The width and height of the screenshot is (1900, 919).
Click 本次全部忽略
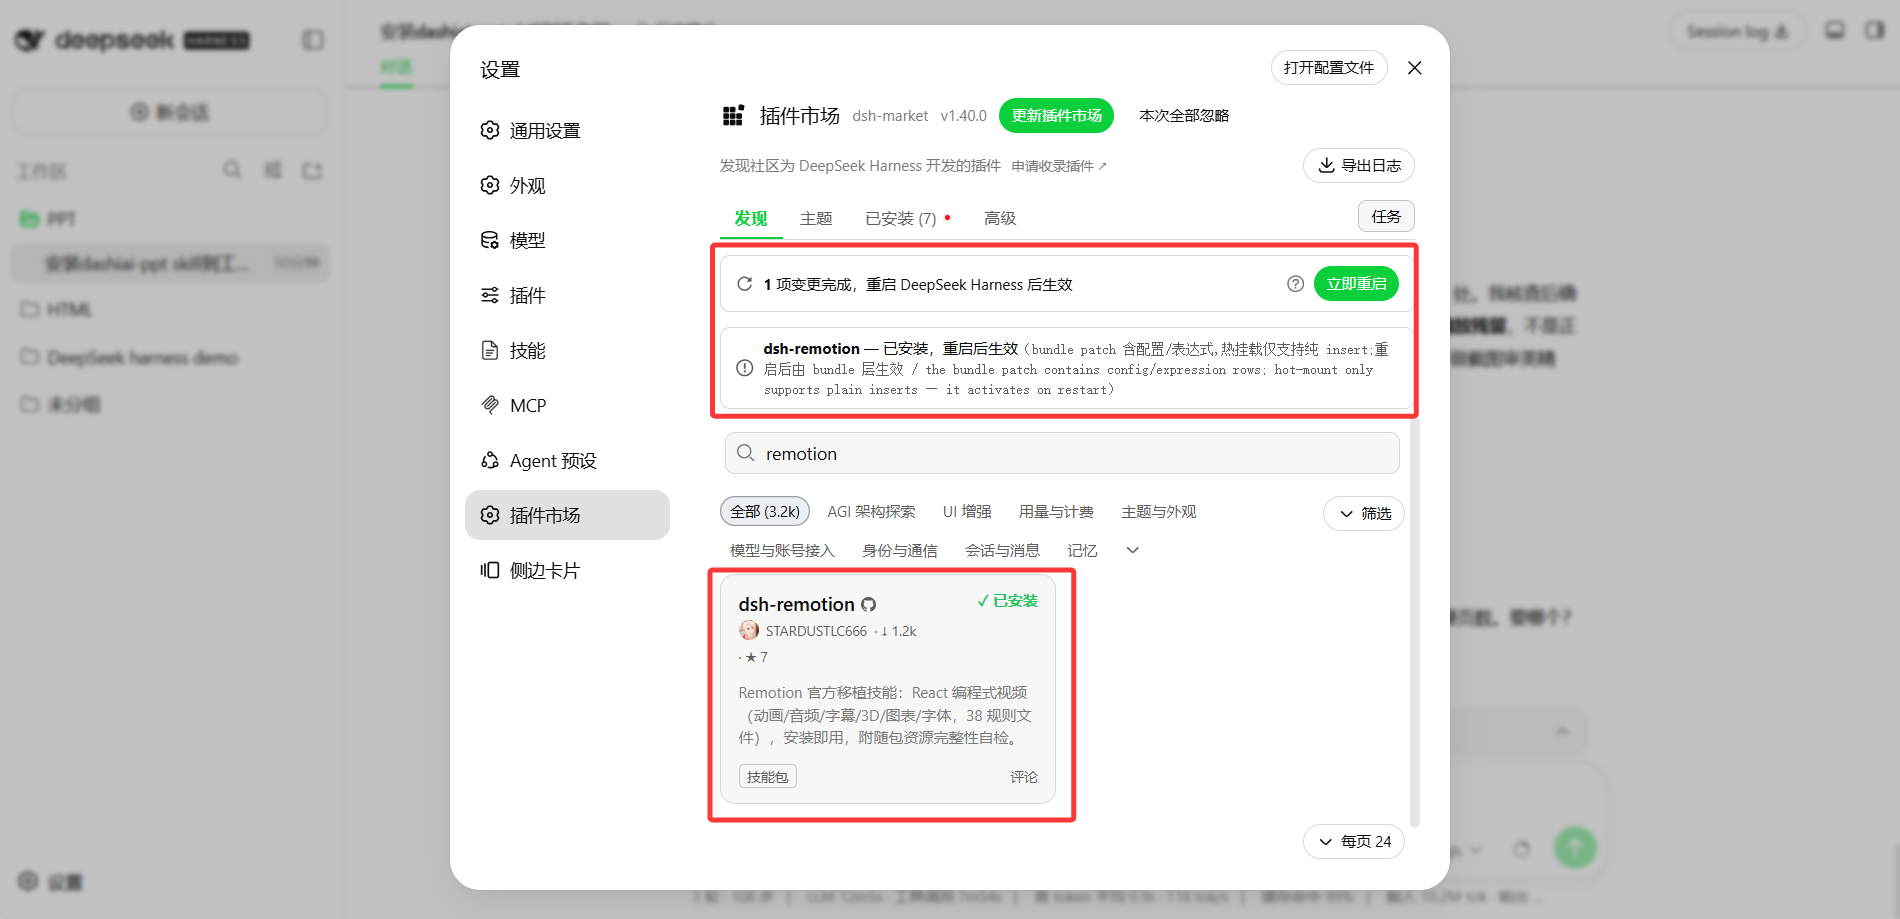pyautogui.click(x=1184, y=116)
